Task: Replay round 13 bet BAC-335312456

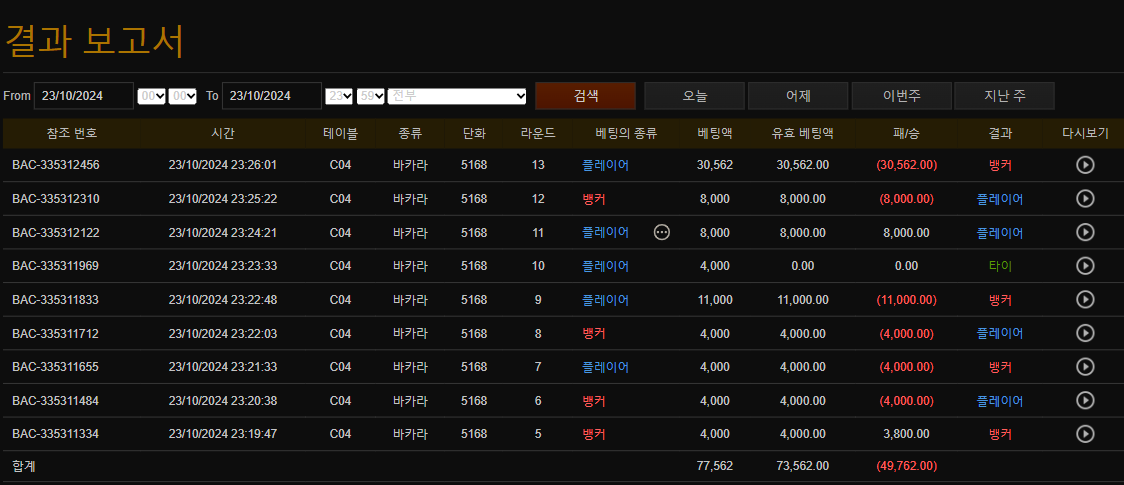Action: click(1085, 165)
